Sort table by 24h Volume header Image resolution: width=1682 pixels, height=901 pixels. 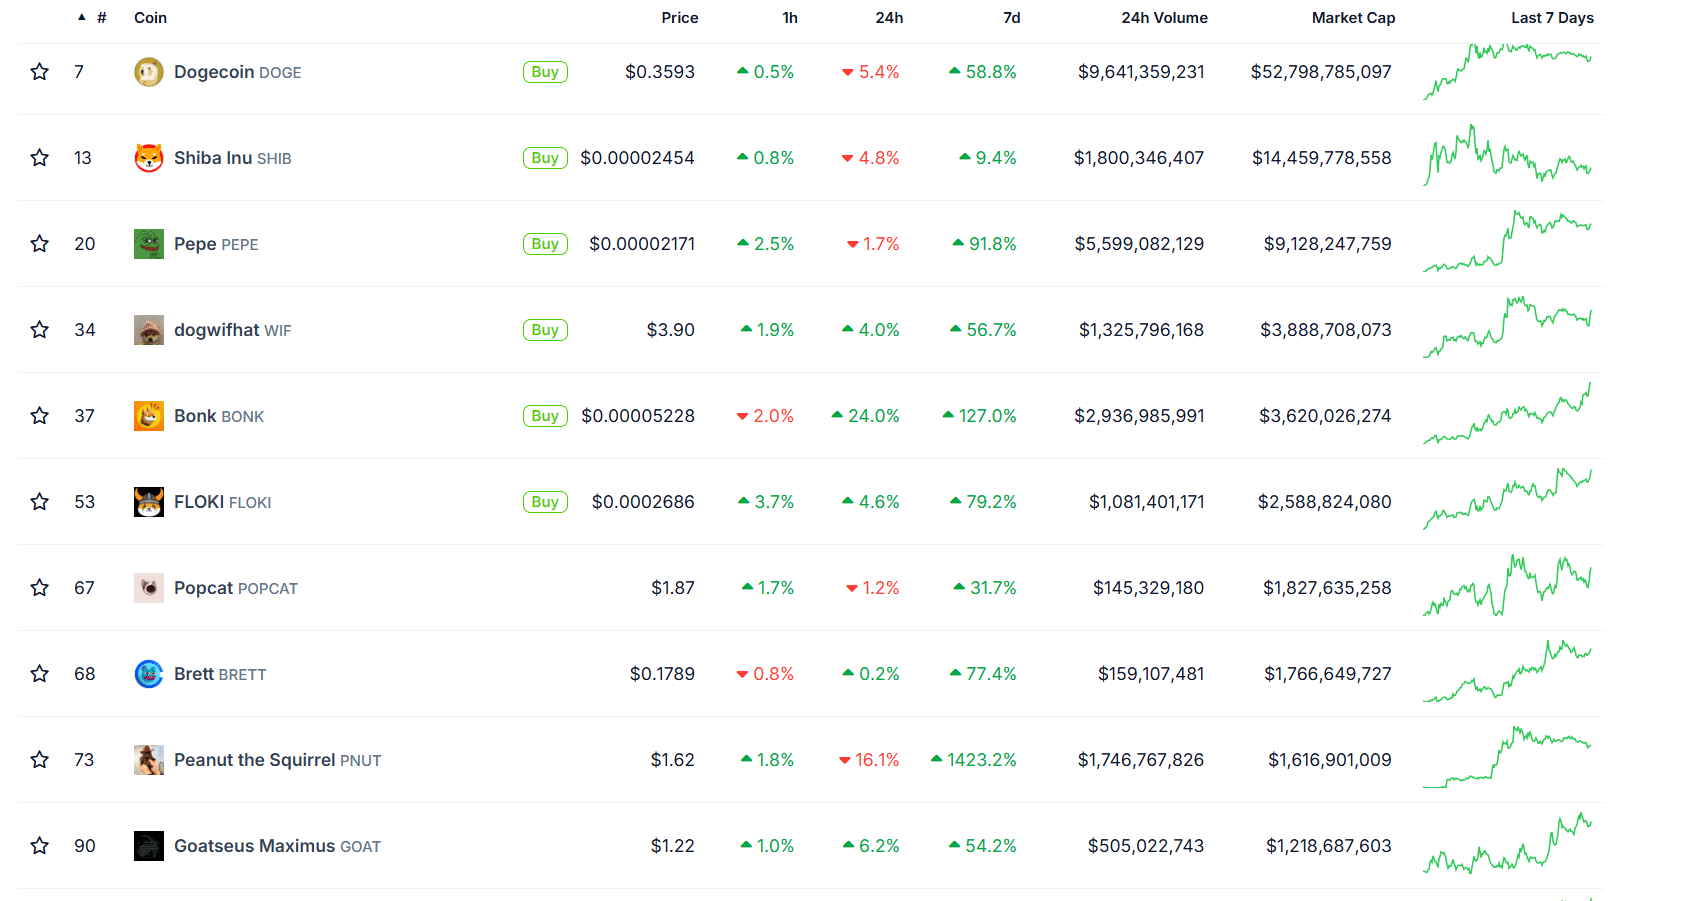(1164, 18)
